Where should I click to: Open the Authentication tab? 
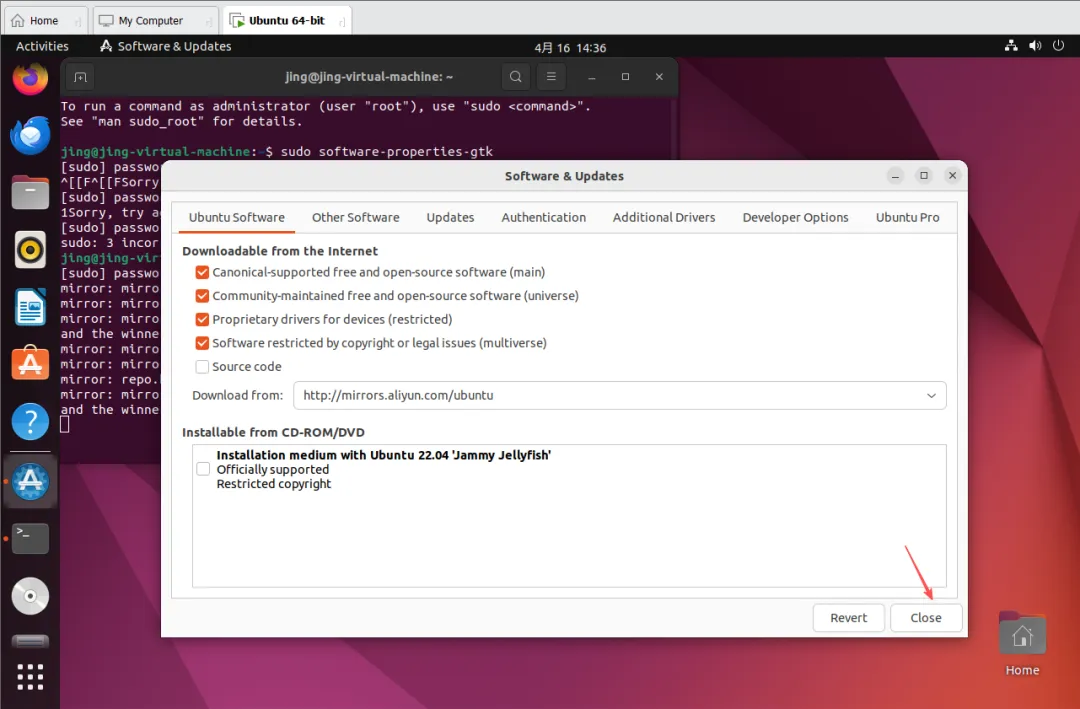point(543,217)
